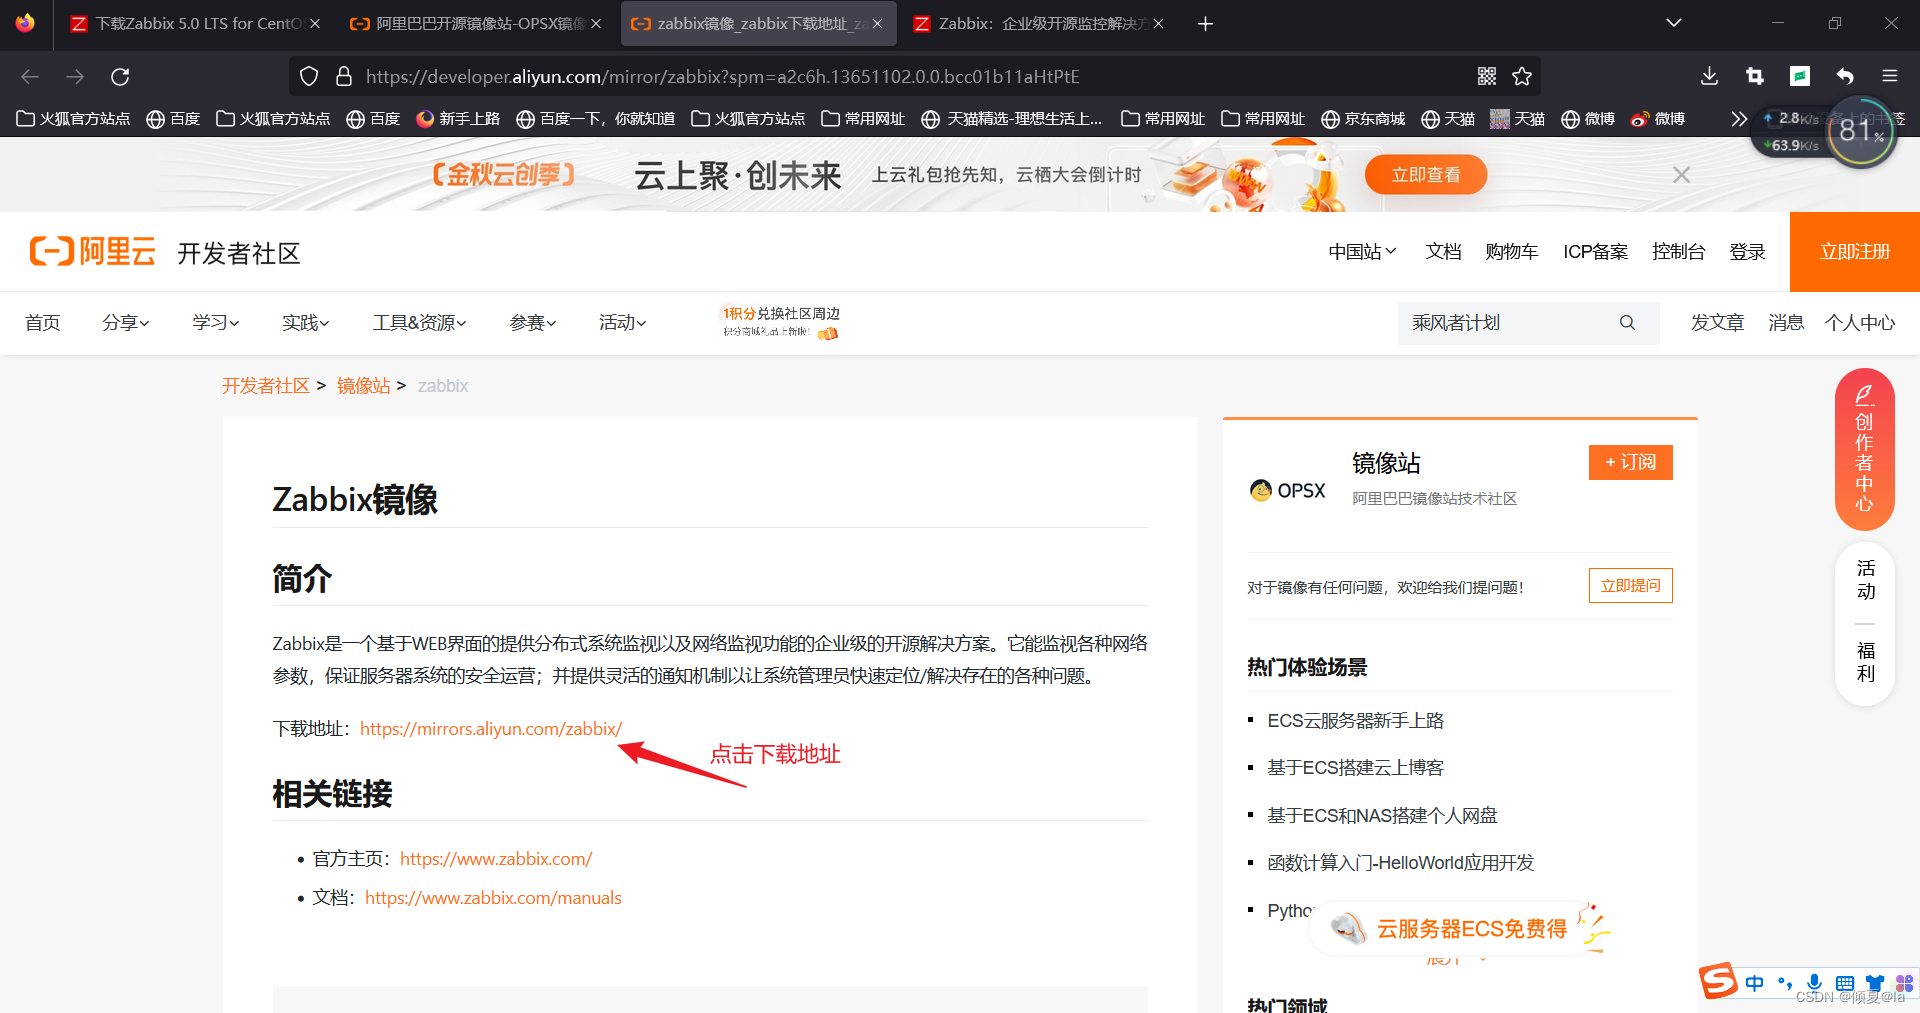
Task: Open the Firefox hamburger menu
Action: coord(1890,76)
